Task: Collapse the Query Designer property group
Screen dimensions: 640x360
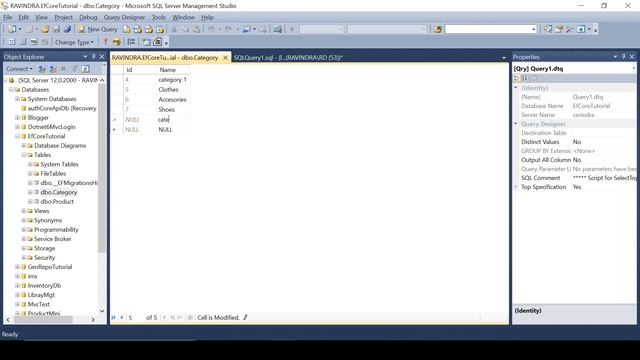Action: pos(516,124)
